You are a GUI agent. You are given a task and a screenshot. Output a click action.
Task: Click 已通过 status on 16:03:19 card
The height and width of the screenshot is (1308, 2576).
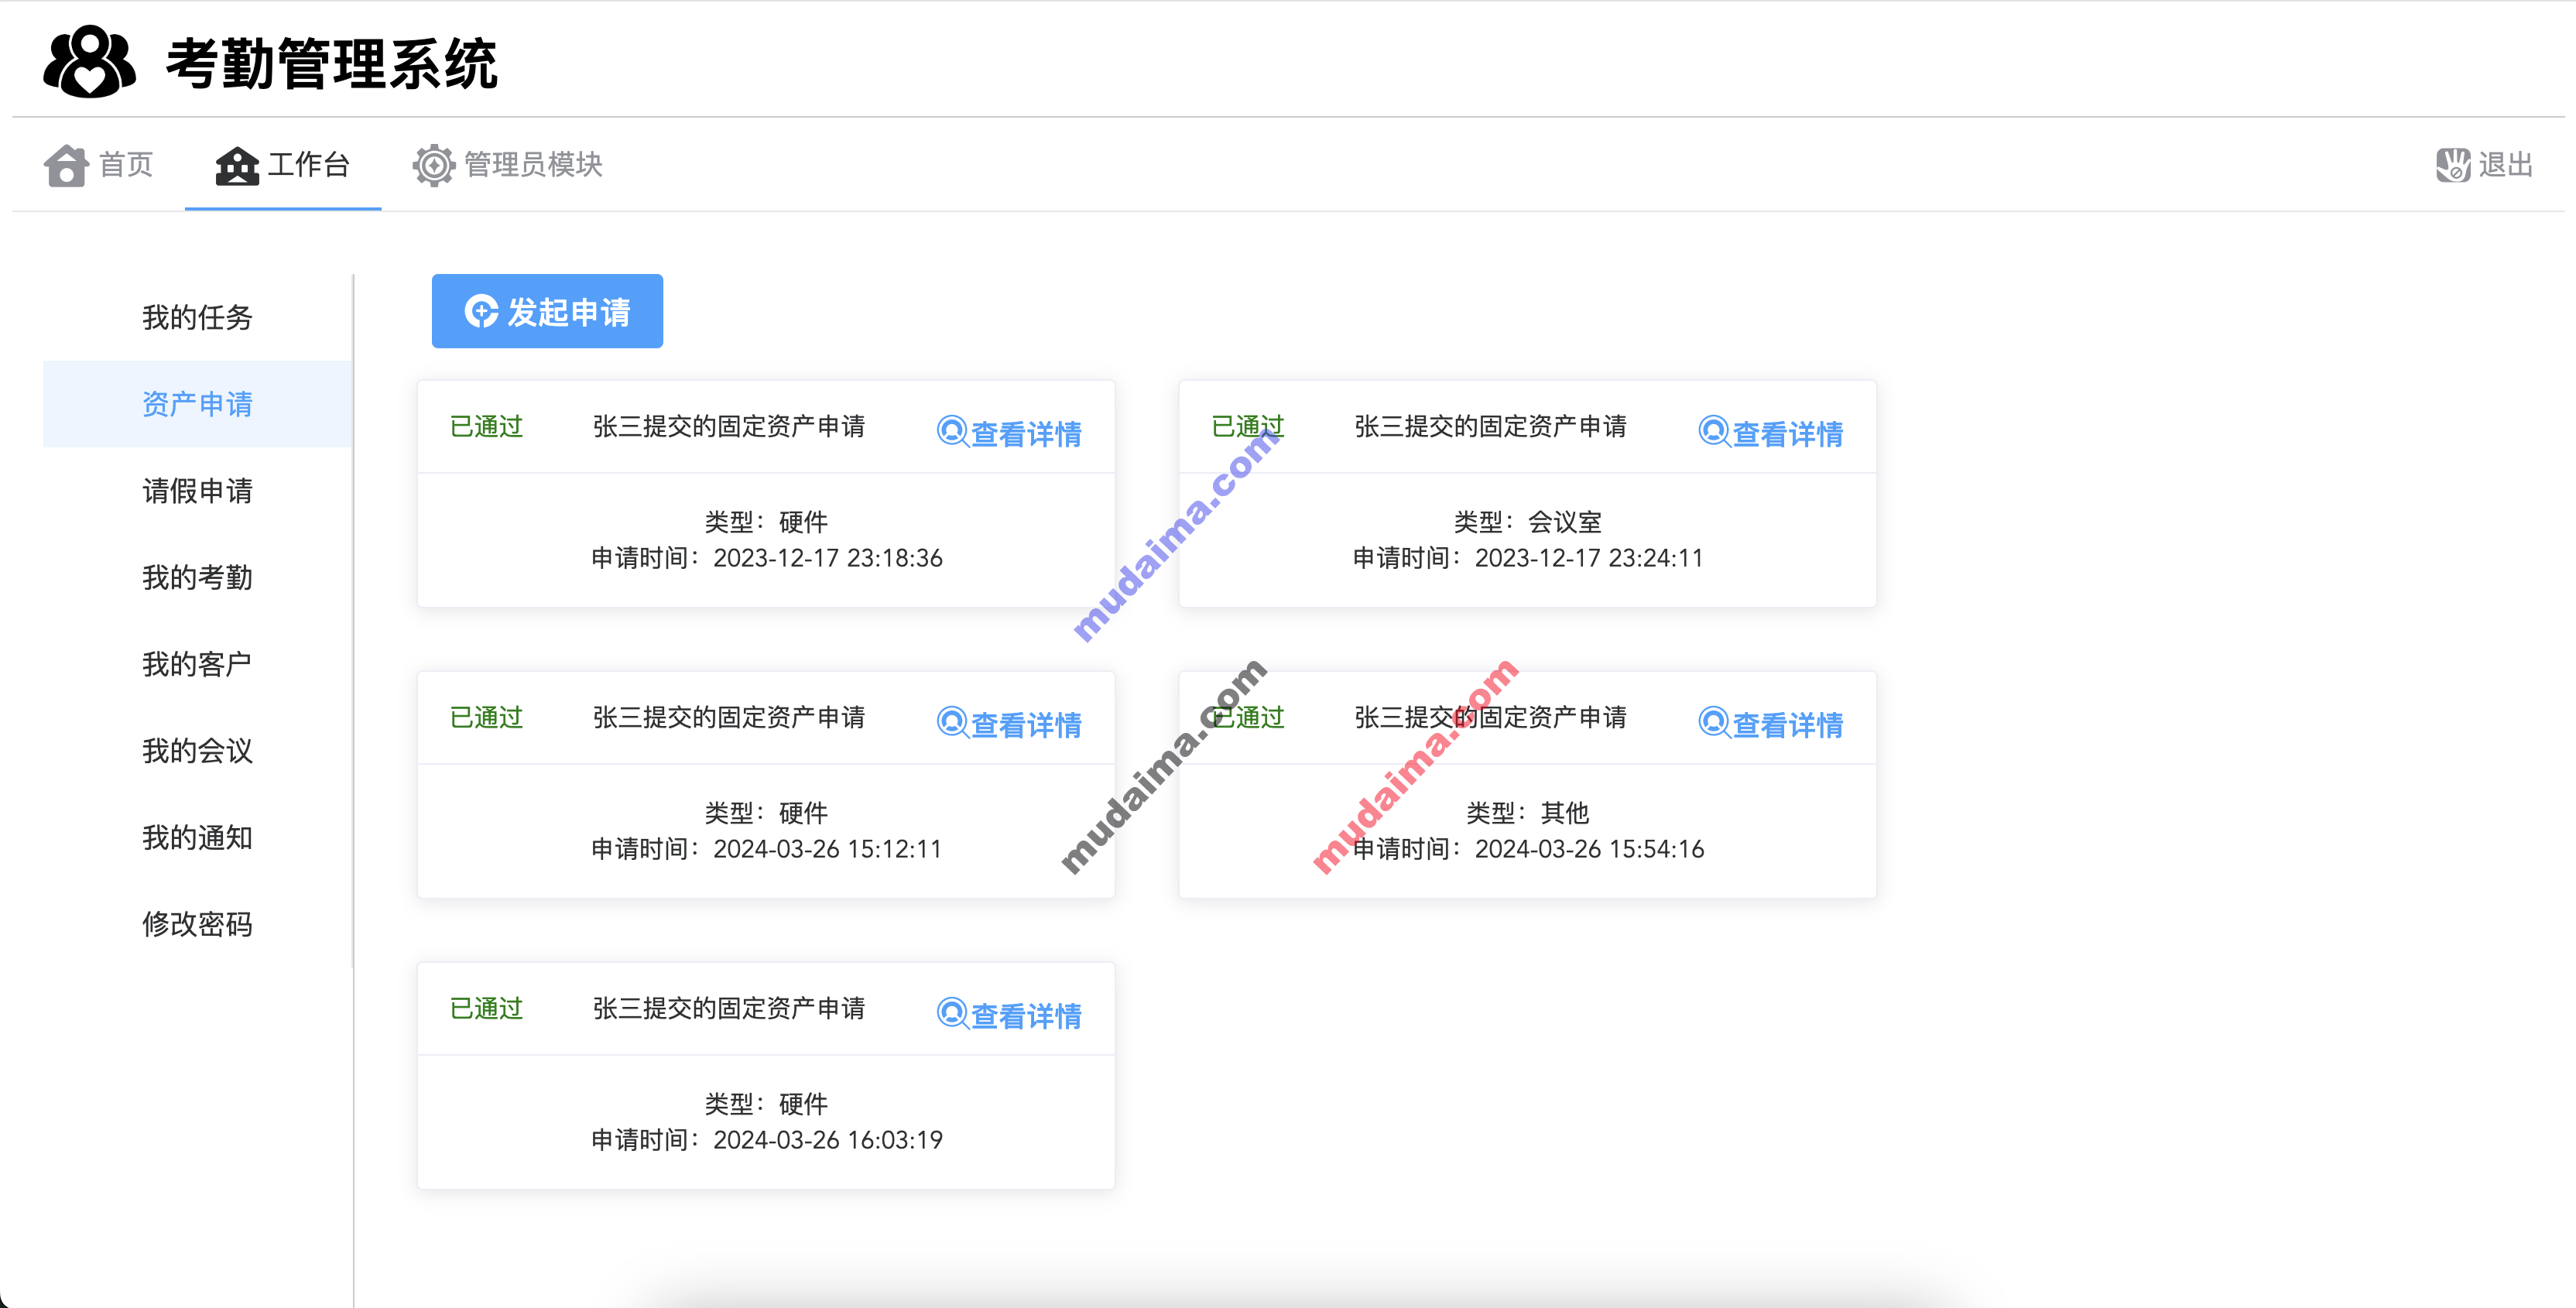pos(487,1009)
